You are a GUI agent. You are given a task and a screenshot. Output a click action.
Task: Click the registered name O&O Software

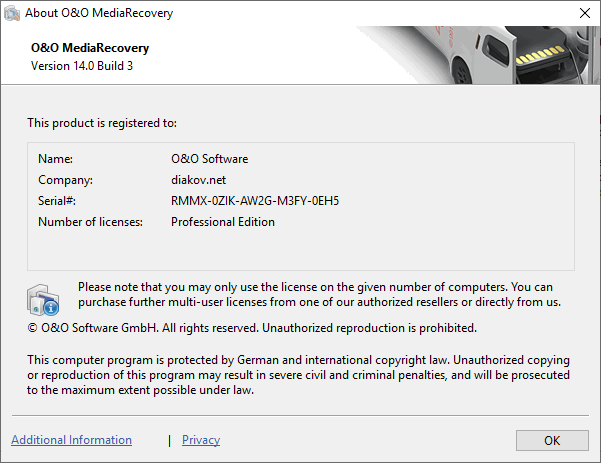point(209,159)
